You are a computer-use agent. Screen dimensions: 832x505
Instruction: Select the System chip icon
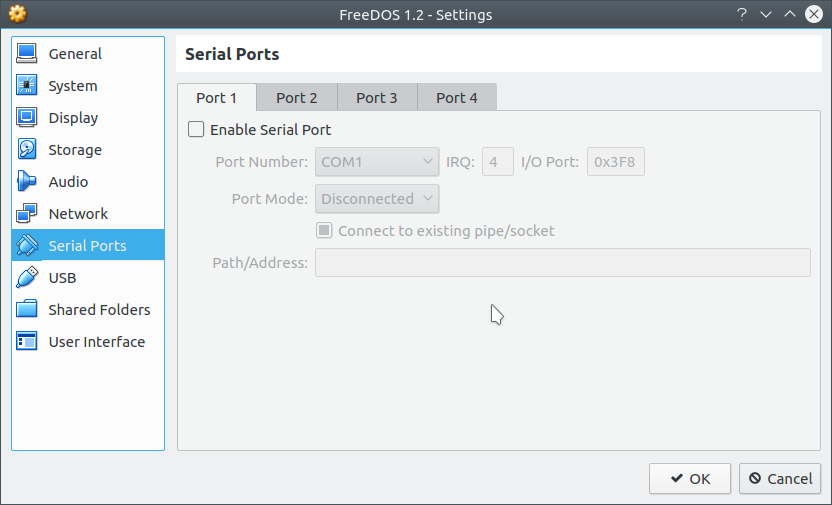pyautogui.click(x=27, y=85)
